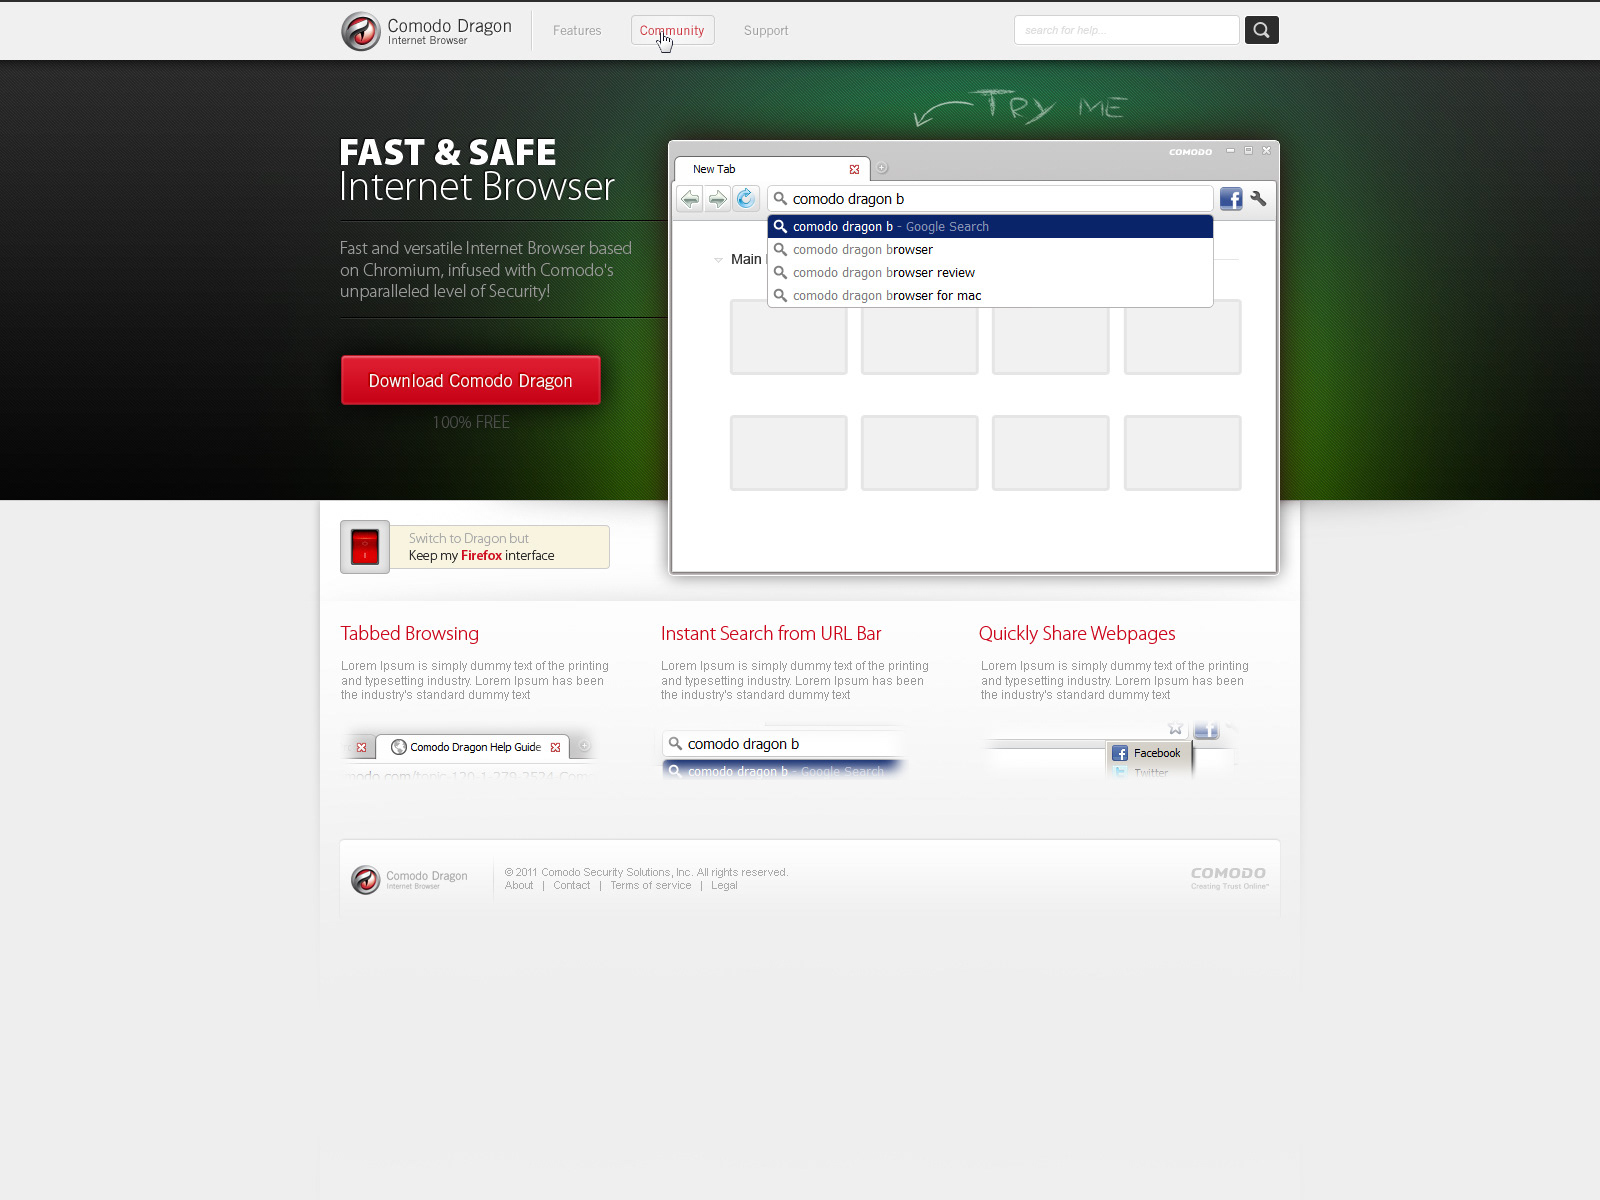Close the Comodo Dragon Help Guide tab
Viewport: 1600px width, 1200px height.
coord(555,747)
